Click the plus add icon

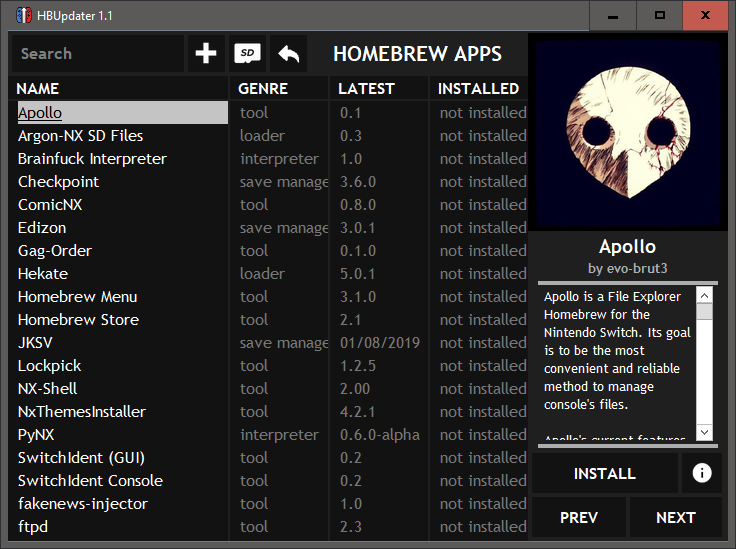coord(206,54)
